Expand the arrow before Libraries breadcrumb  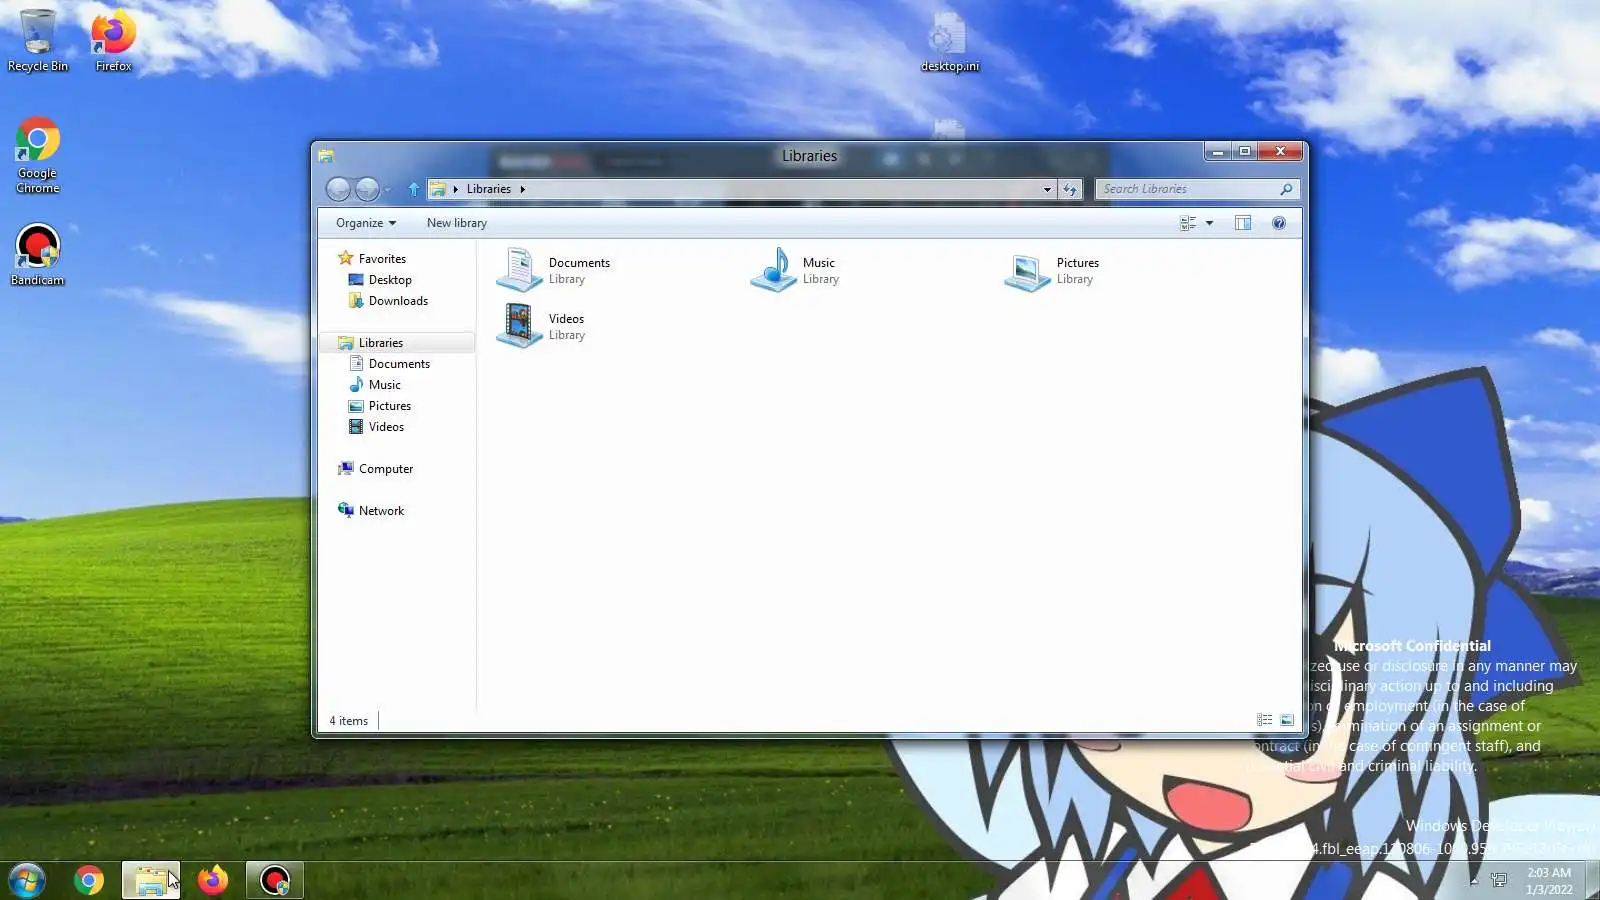456,189
